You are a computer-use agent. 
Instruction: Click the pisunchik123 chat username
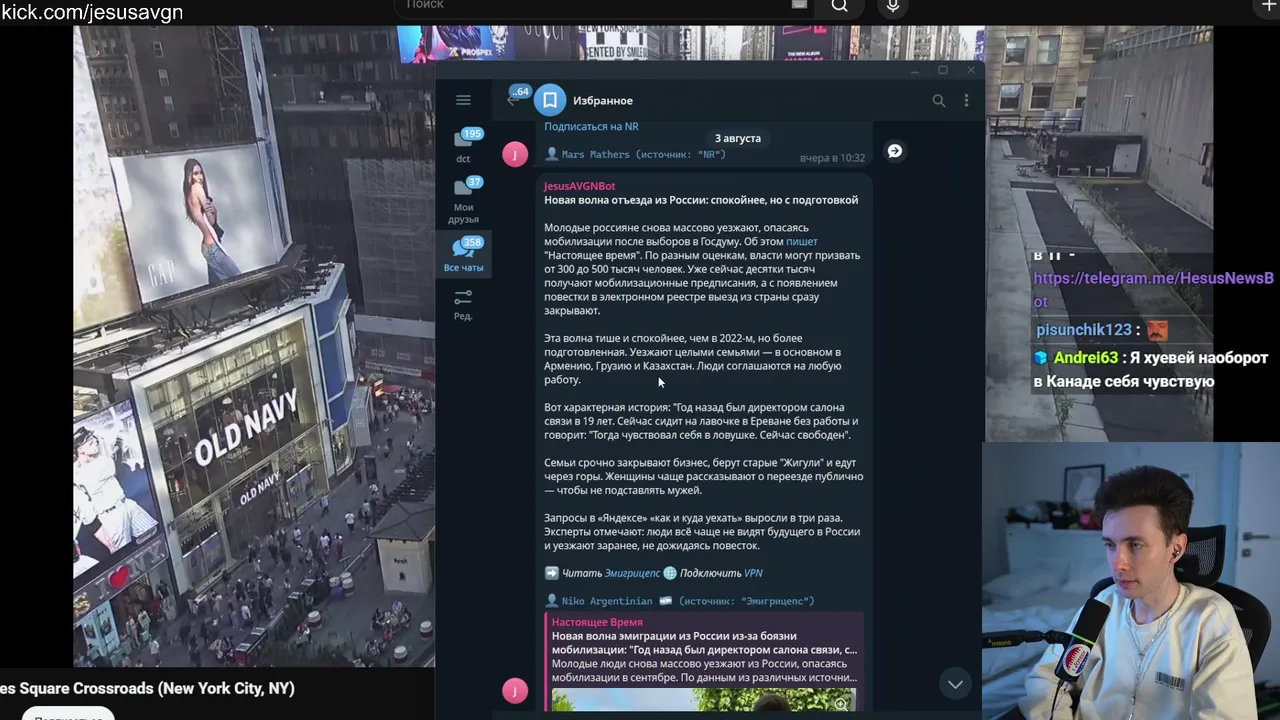click(1084, 329)
